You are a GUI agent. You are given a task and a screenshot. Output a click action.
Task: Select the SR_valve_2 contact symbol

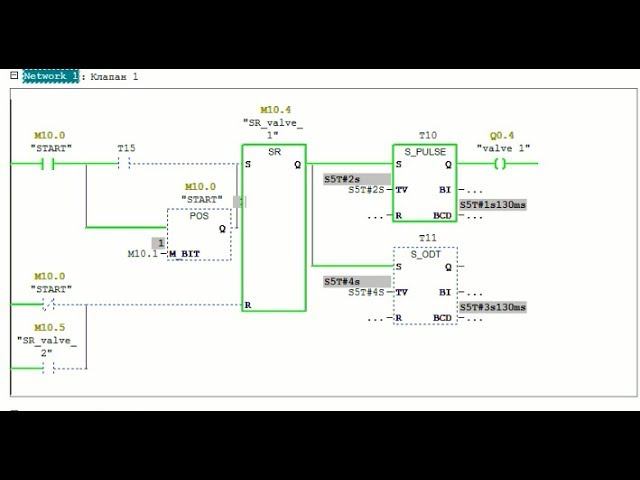[49, 369]
